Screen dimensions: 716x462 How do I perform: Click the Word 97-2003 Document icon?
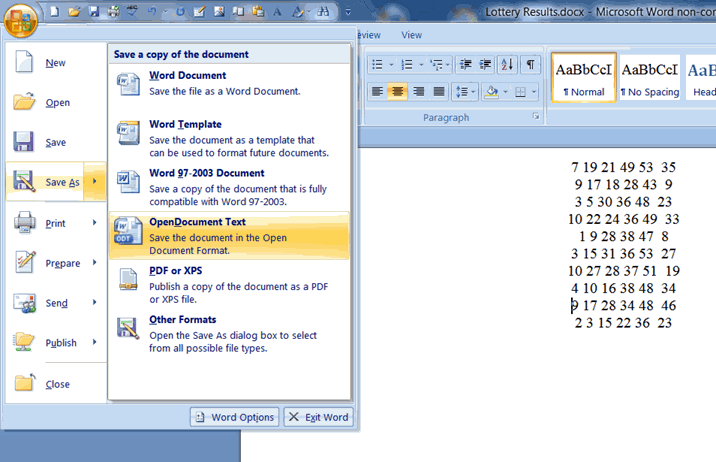[128, 182]
